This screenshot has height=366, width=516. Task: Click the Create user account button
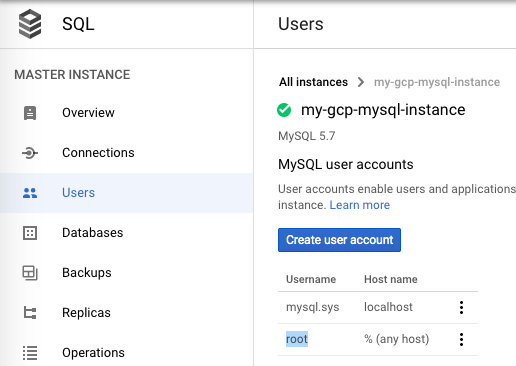(x=339, y=240)
